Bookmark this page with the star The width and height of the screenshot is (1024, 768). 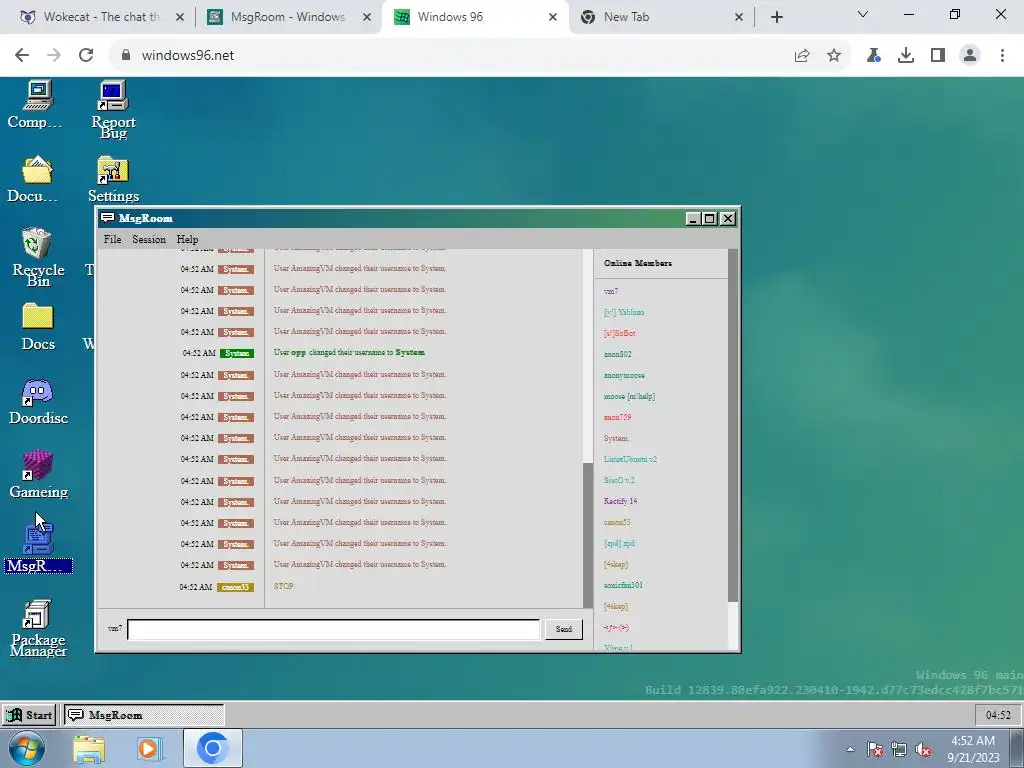[x=834, y=55]
